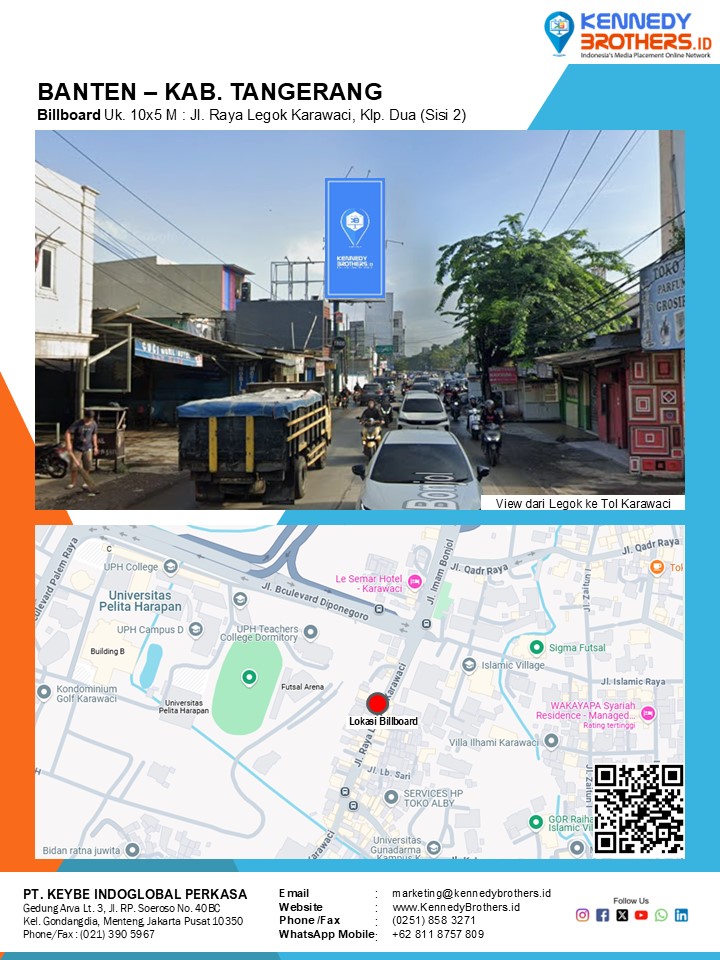Click the street view photo of Jl. Raya Legok

(359, 320)
